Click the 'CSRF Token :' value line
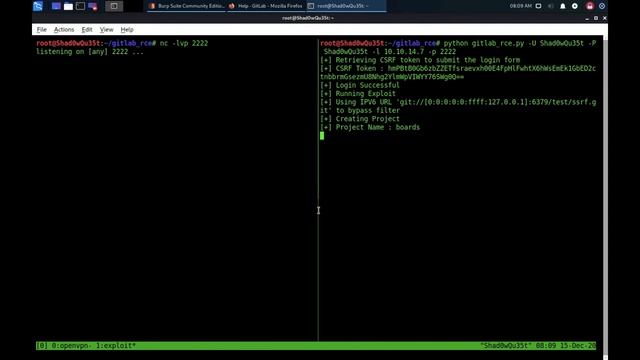 (458, 73)
